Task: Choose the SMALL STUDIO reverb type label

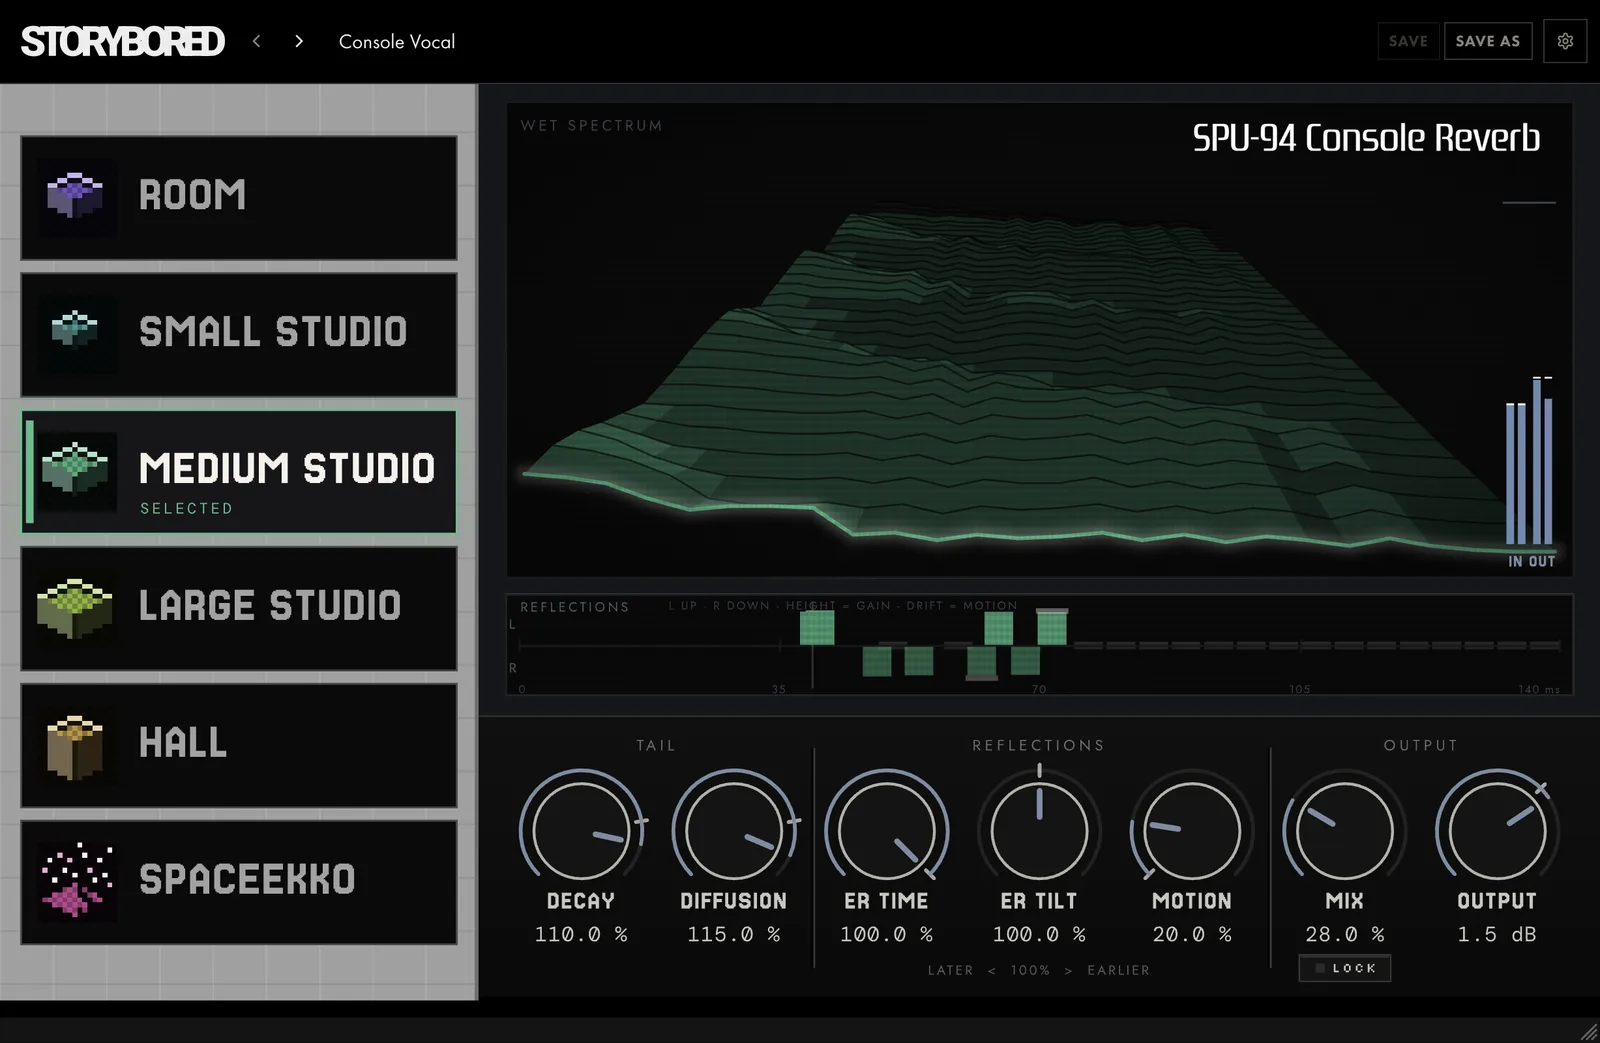Action: click(x=273, y=332)
